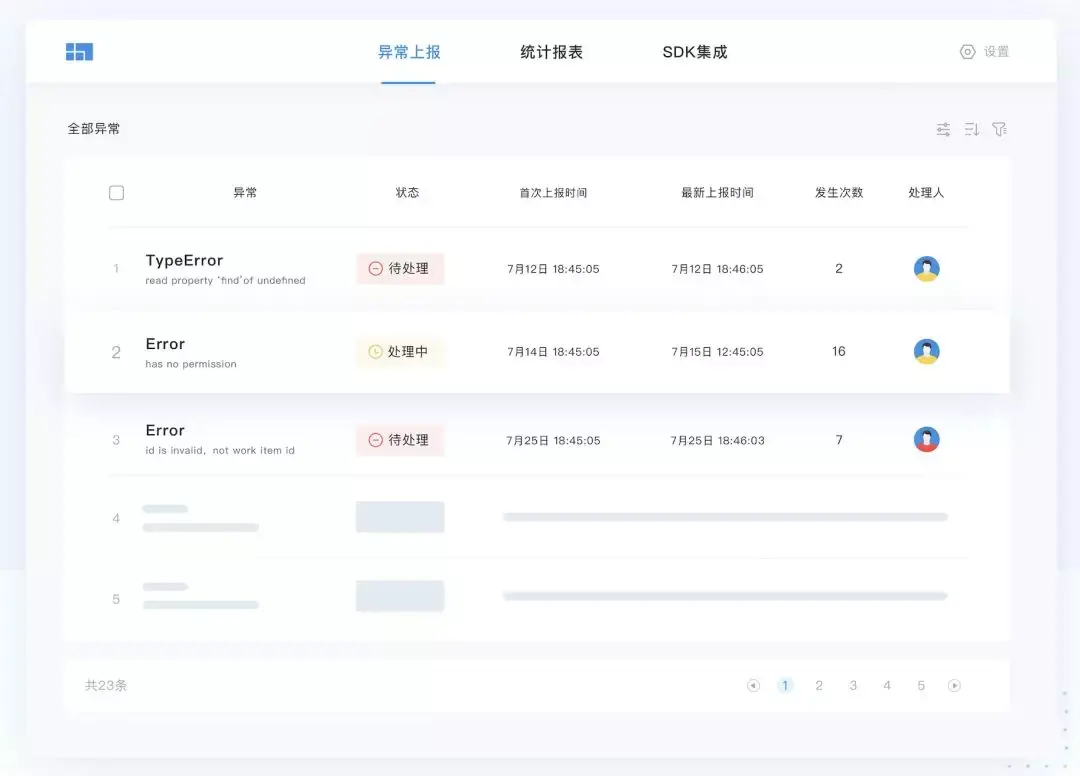
Task: Select placeholder row number 4
Action: point(116,518)
